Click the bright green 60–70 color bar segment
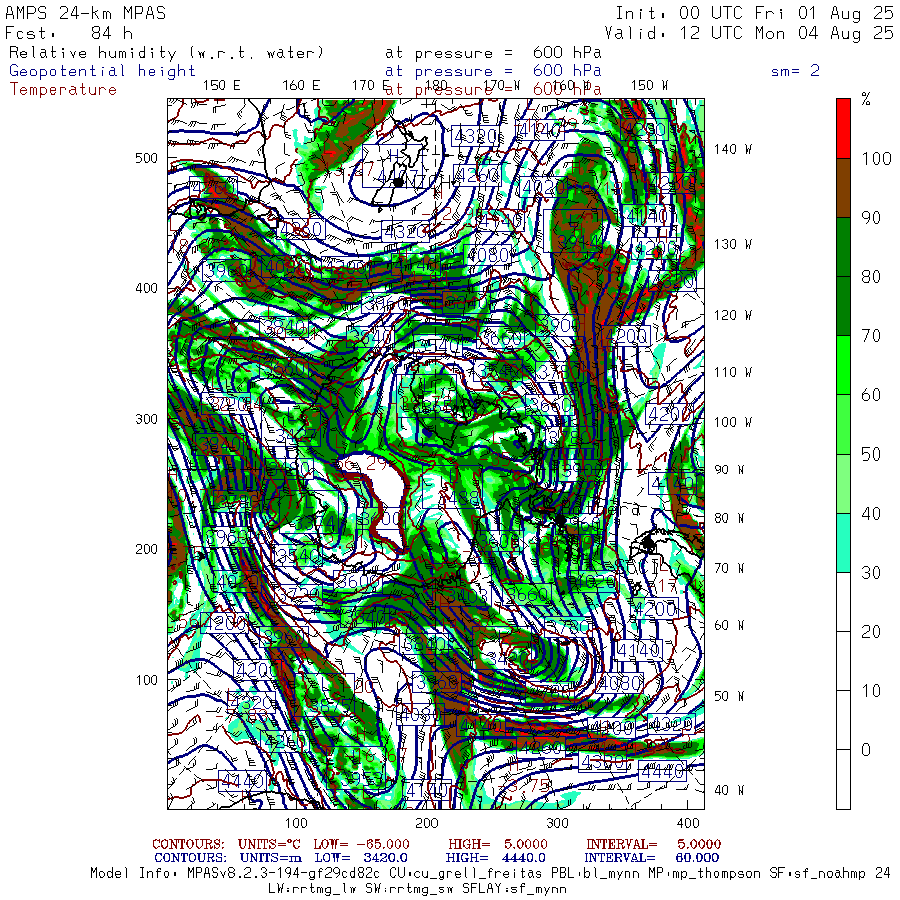 pos(843,365)
